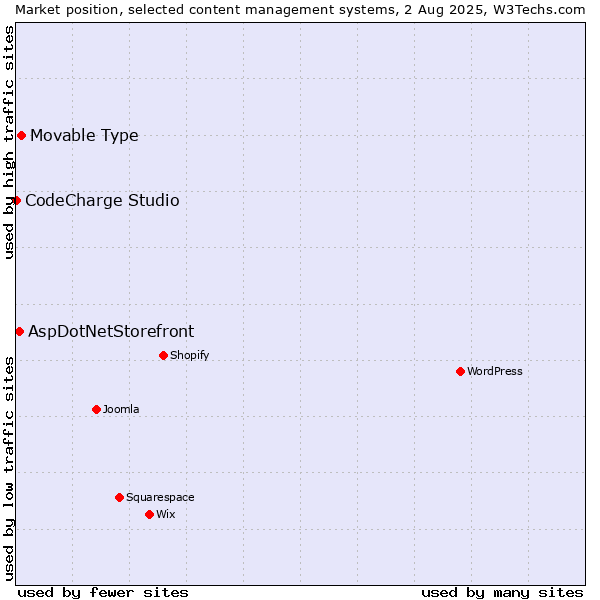Select the 'Shopify' label text
Screen dimensions: 600x600
tap(189, 355)
